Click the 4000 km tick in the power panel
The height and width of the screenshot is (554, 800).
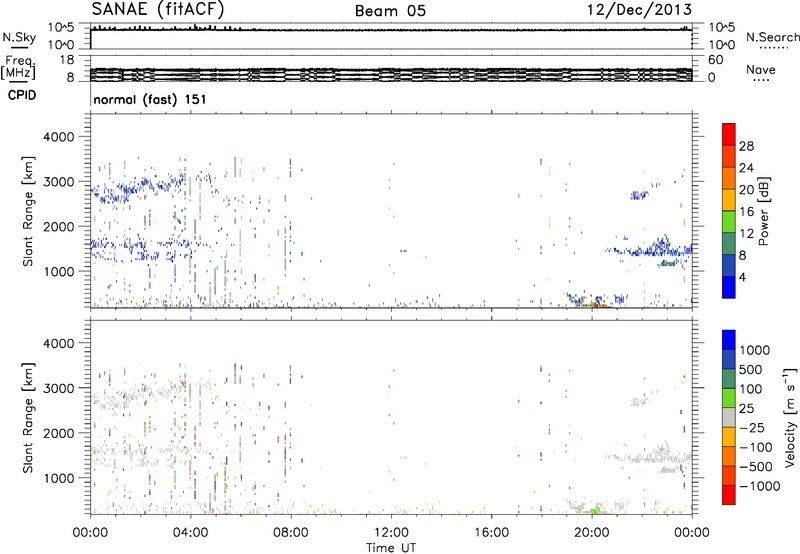[x=58, y=137]
